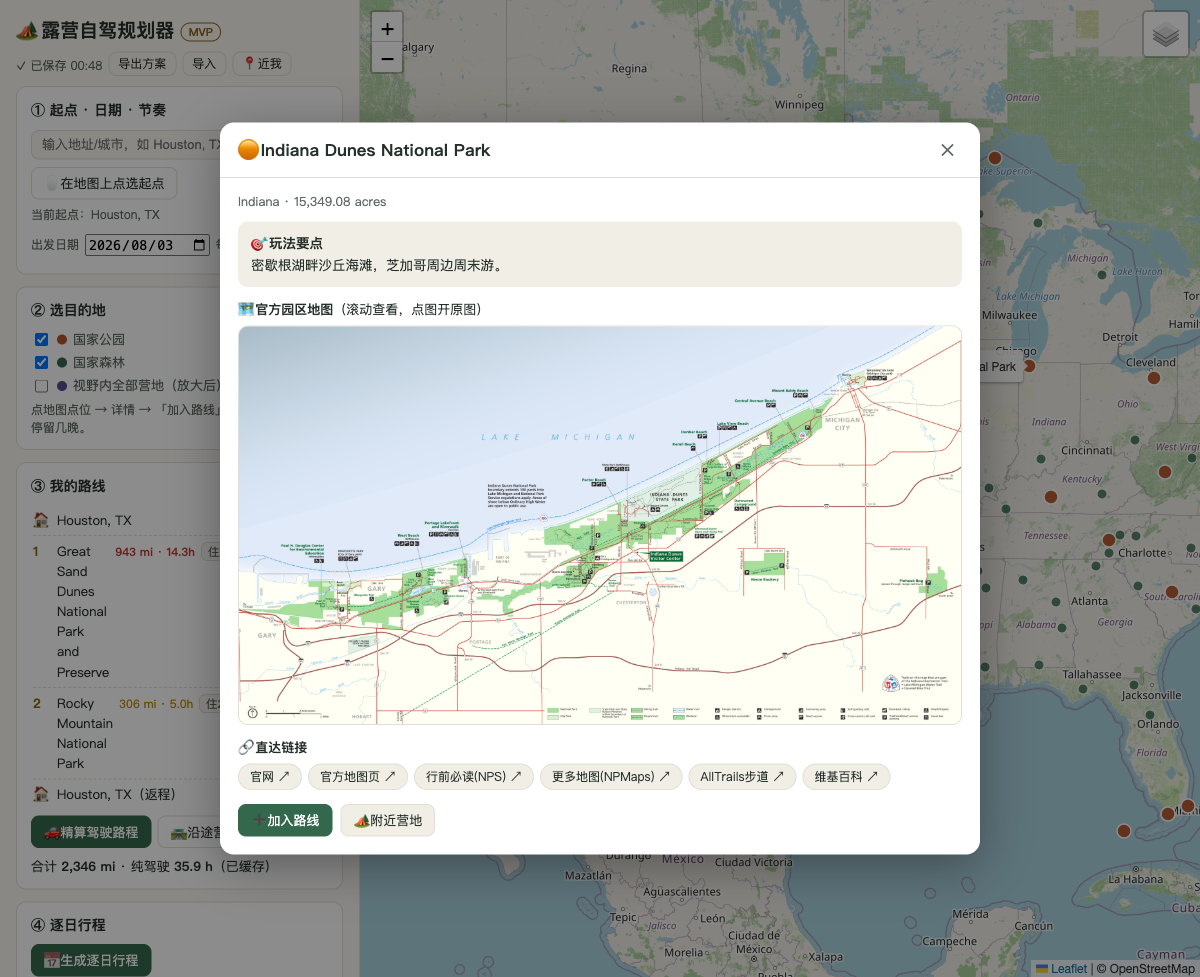Click the 合计 2,346 mi total summary
Image resolution: width=1200 pixels, height=977 pixels.
click(x=151, y=866)
